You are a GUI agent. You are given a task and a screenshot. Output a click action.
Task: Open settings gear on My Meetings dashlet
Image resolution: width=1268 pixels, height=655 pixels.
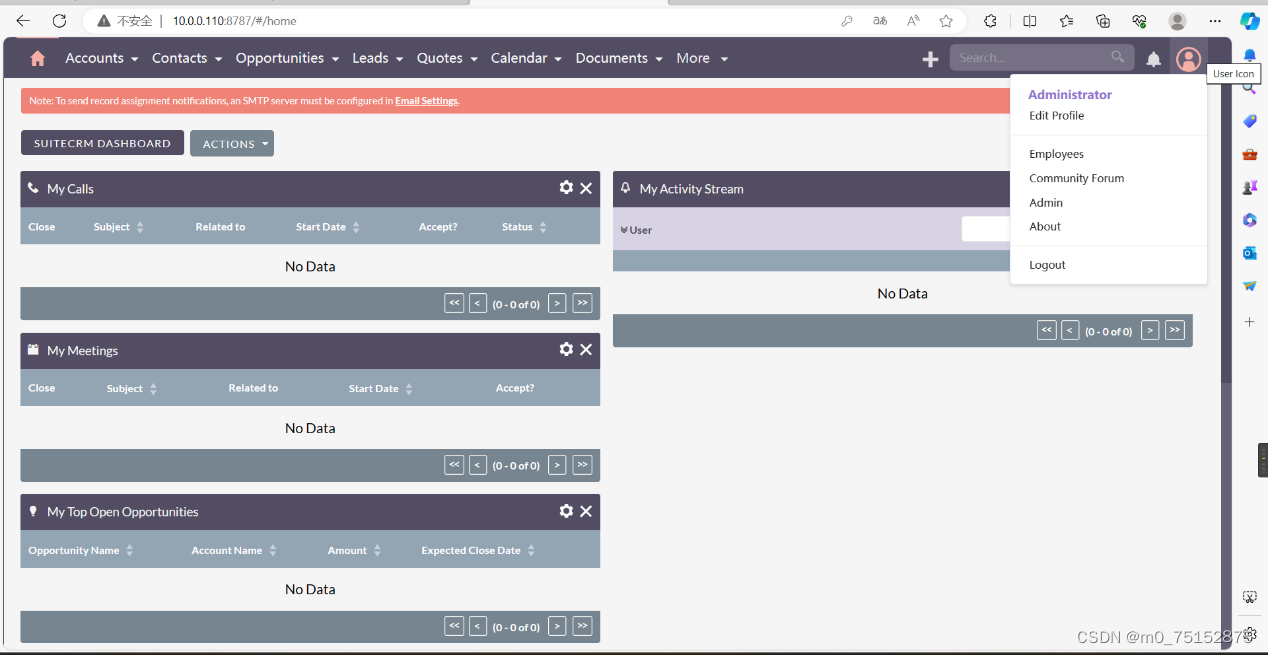pyautogui.click(x=566, y=349)
